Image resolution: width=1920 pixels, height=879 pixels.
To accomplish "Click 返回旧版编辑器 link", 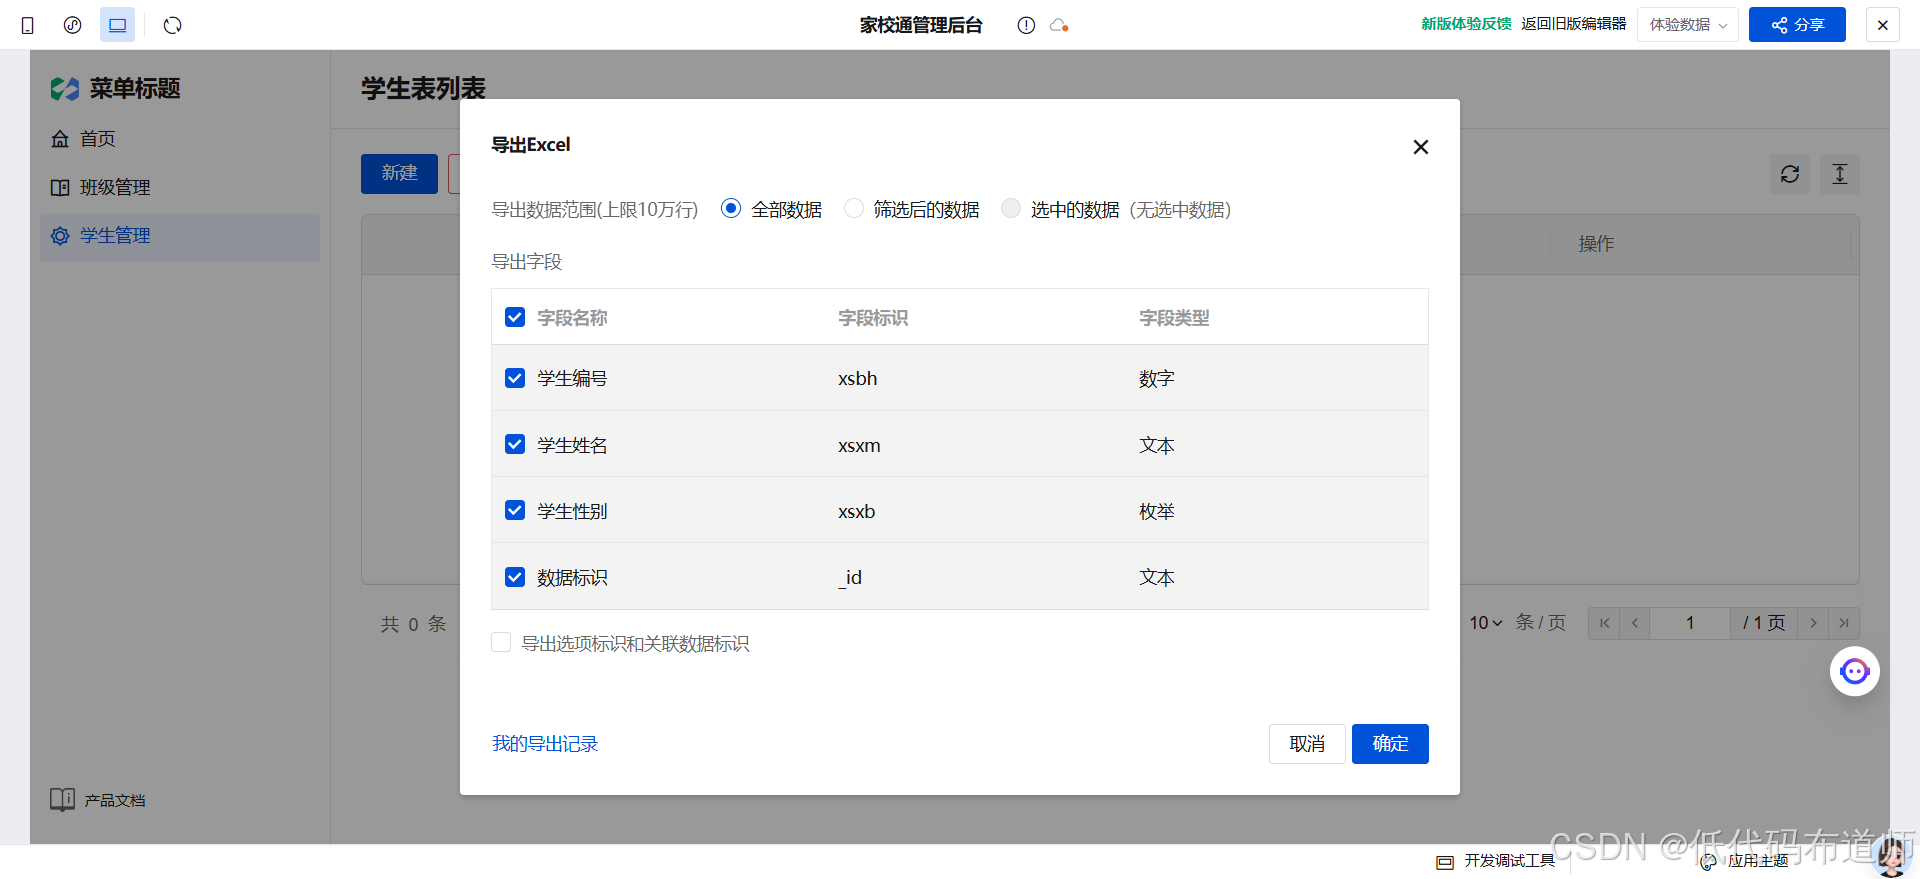I will tap(1574, 24).
